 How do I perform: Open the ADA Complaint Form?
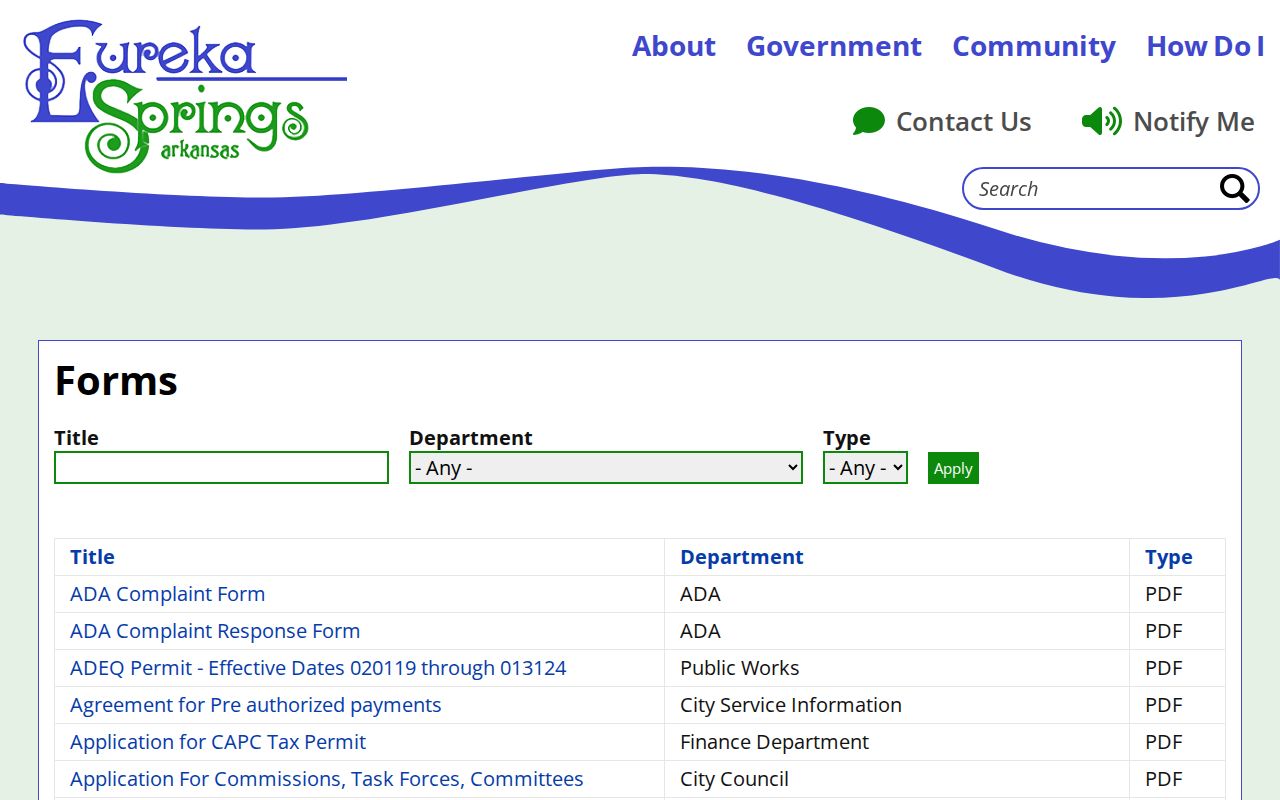pos(167,594)
